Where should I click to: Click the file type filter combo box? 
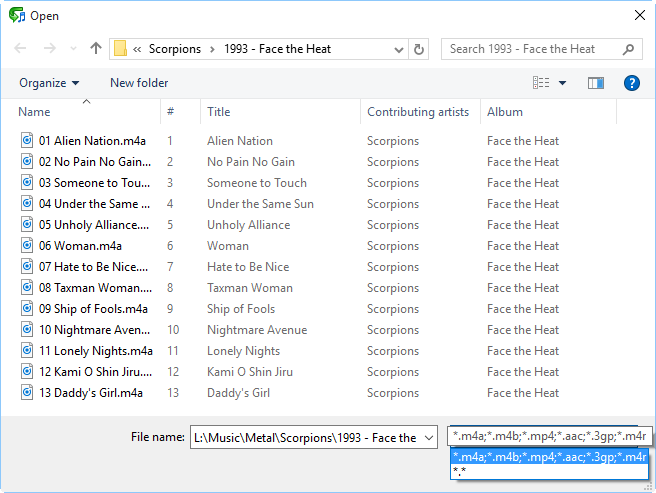point(549,437)
